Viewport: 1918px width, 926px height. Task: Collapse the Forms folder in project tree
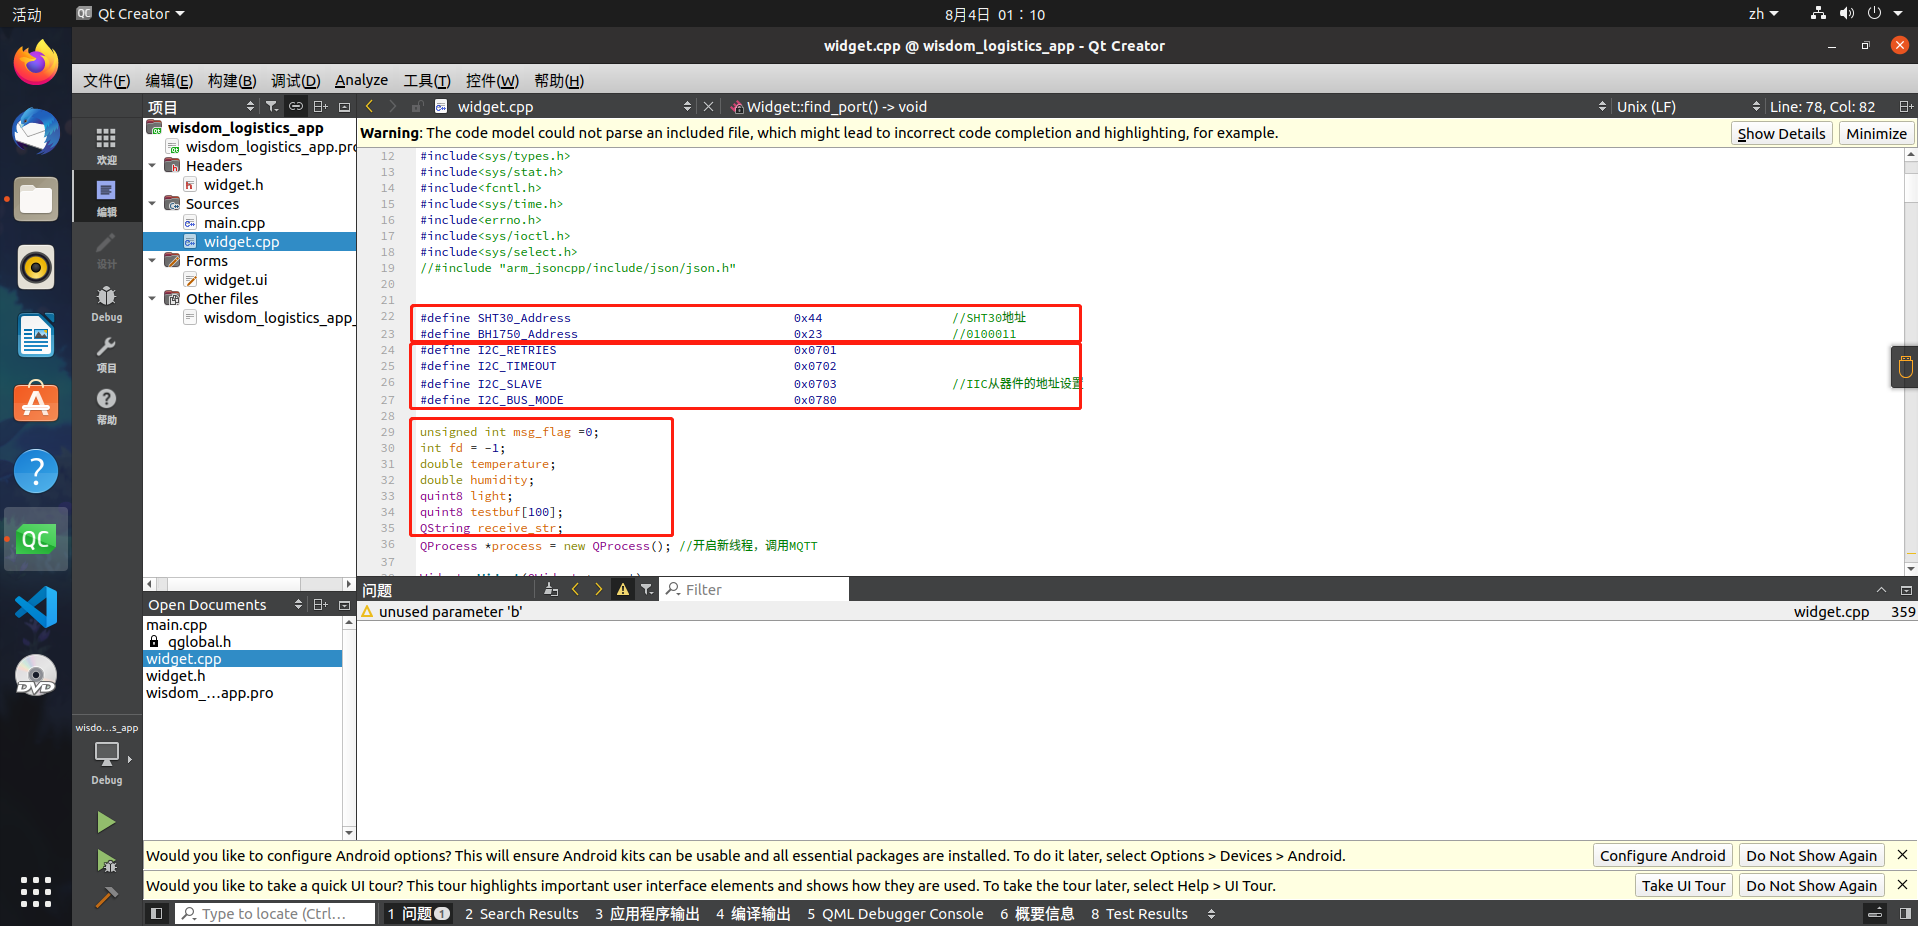[152, 261]
